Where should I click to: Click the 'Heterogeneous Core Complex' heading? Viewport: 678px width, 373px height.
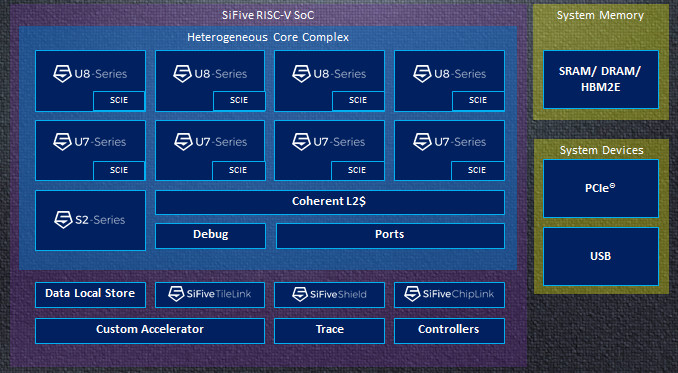click(268, 37)
